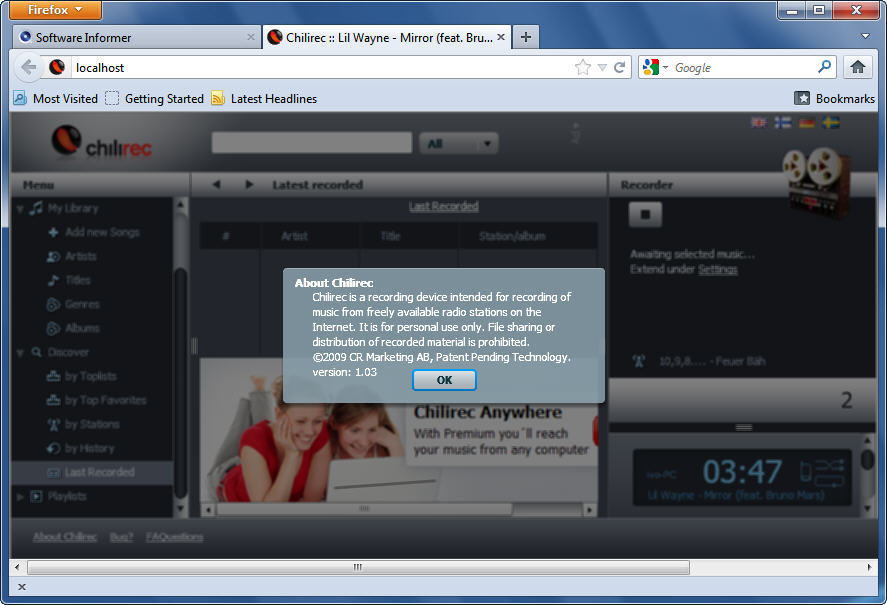Dismiss the About Chilirec dialog with OK

pyautogui.click(x=444, y=380)
